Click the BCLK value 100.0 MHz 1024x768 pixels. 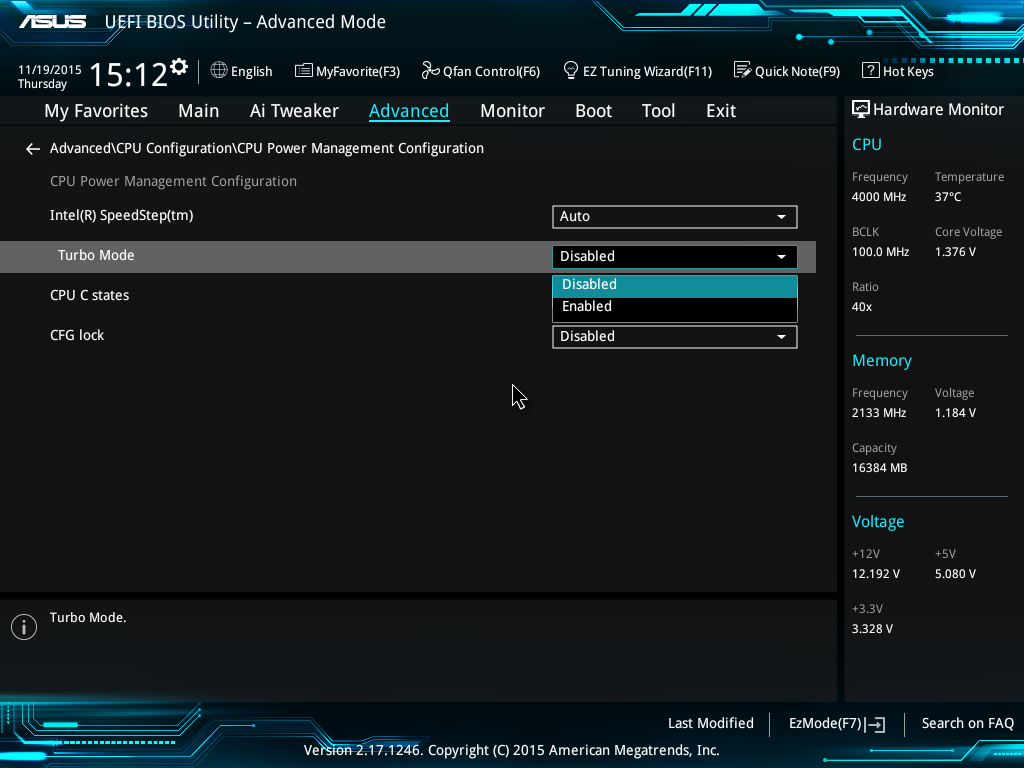click(880, 252)
